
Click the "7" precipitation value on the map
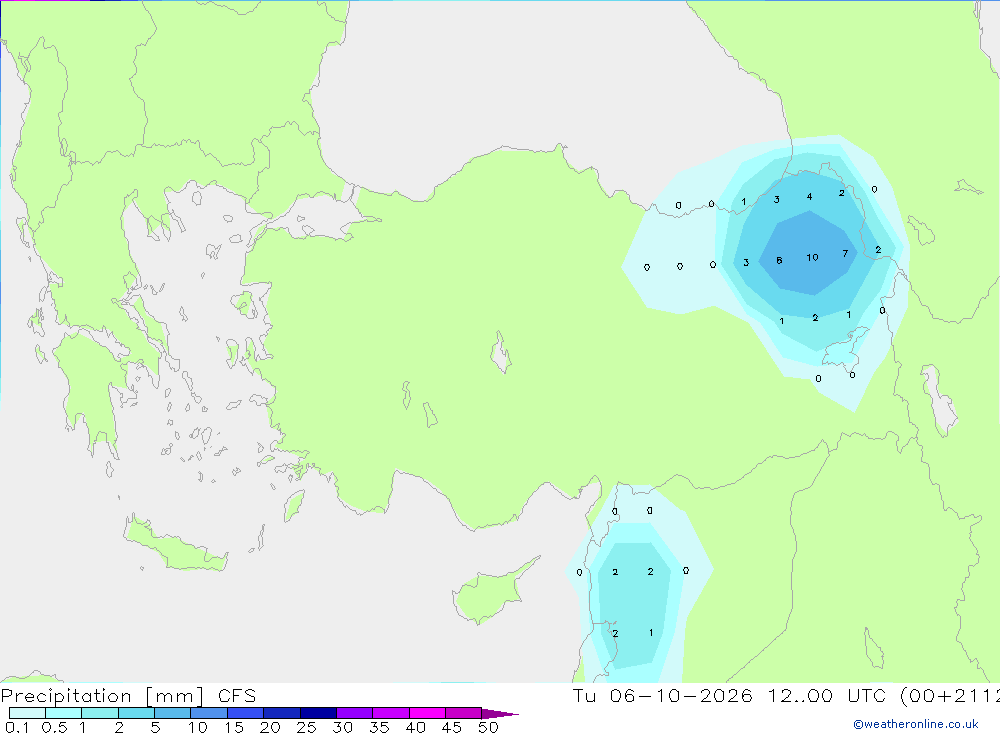coord(845,254)
